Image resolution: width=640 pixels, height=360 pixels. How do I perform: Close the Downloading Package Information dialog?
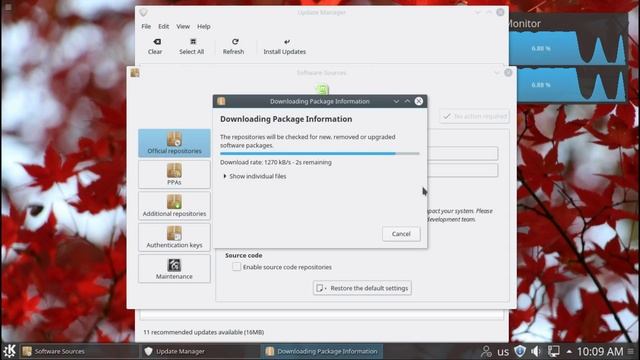point(419,101)
